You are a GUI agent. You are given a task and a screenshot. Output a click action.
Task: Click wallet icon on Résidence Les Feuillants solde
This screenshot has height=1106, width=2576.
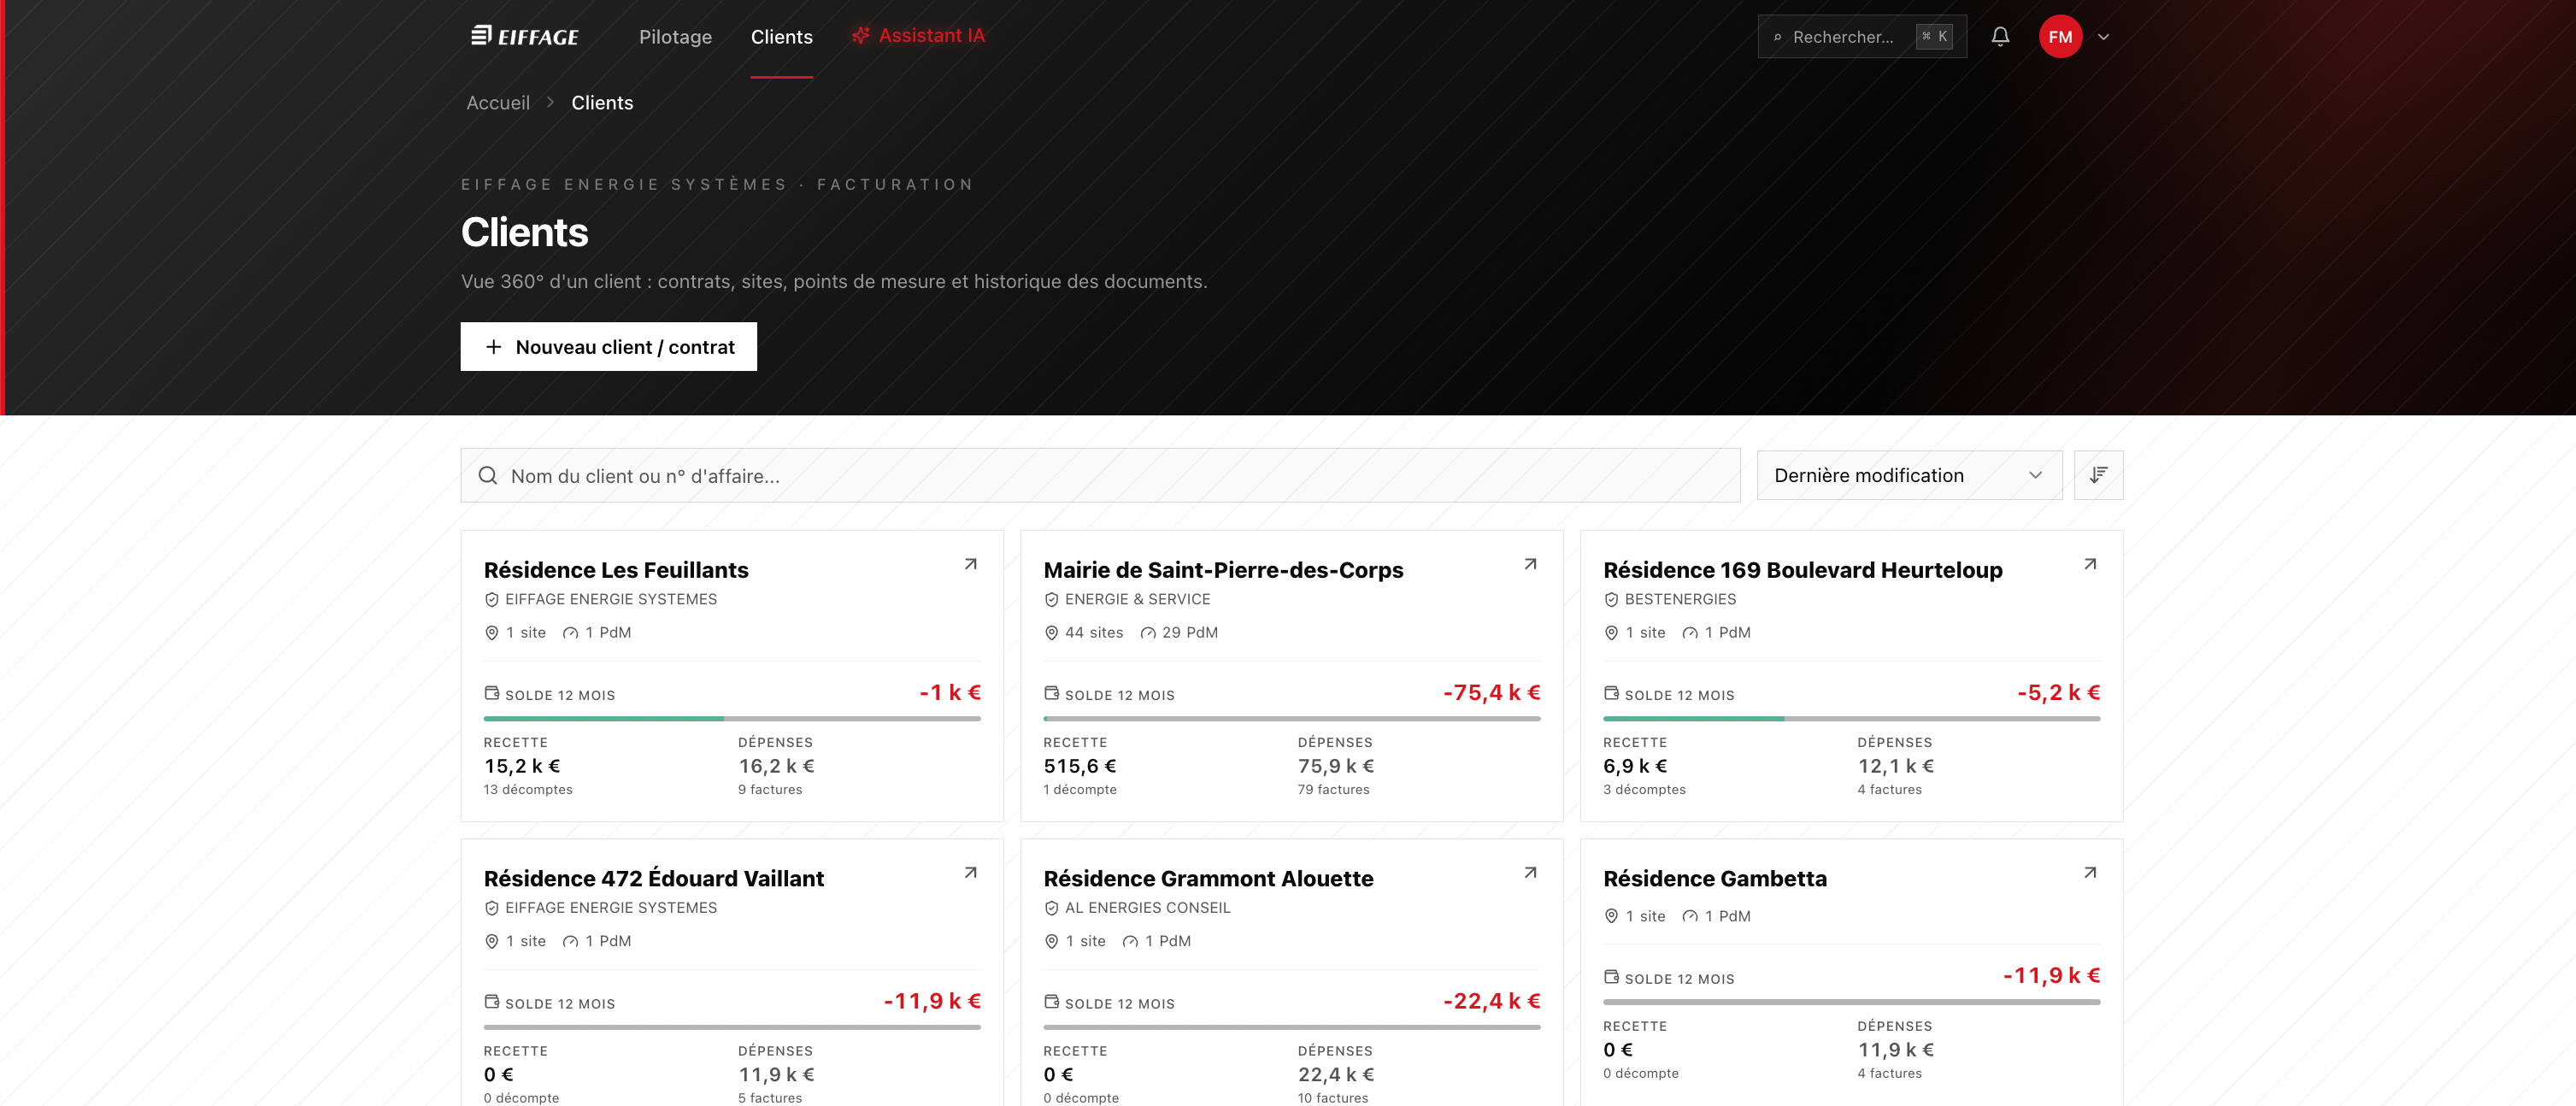coord(492,693)
